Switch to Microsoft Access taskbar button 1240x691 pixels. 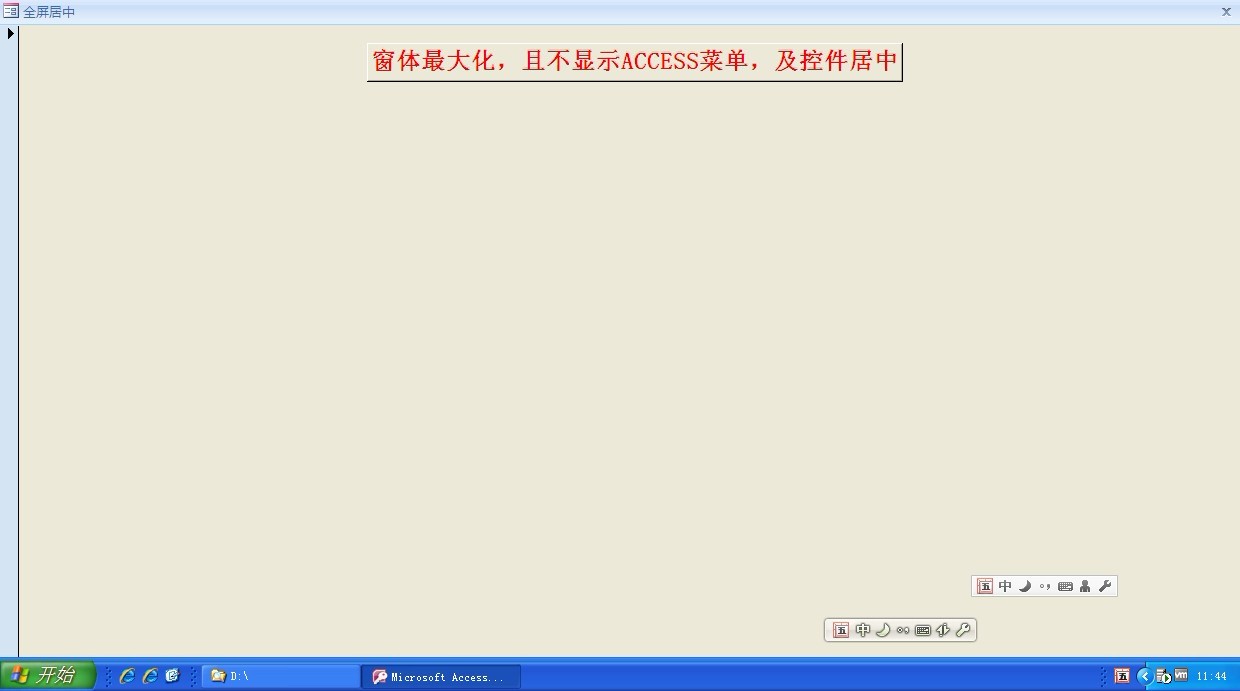coord(441,677)
